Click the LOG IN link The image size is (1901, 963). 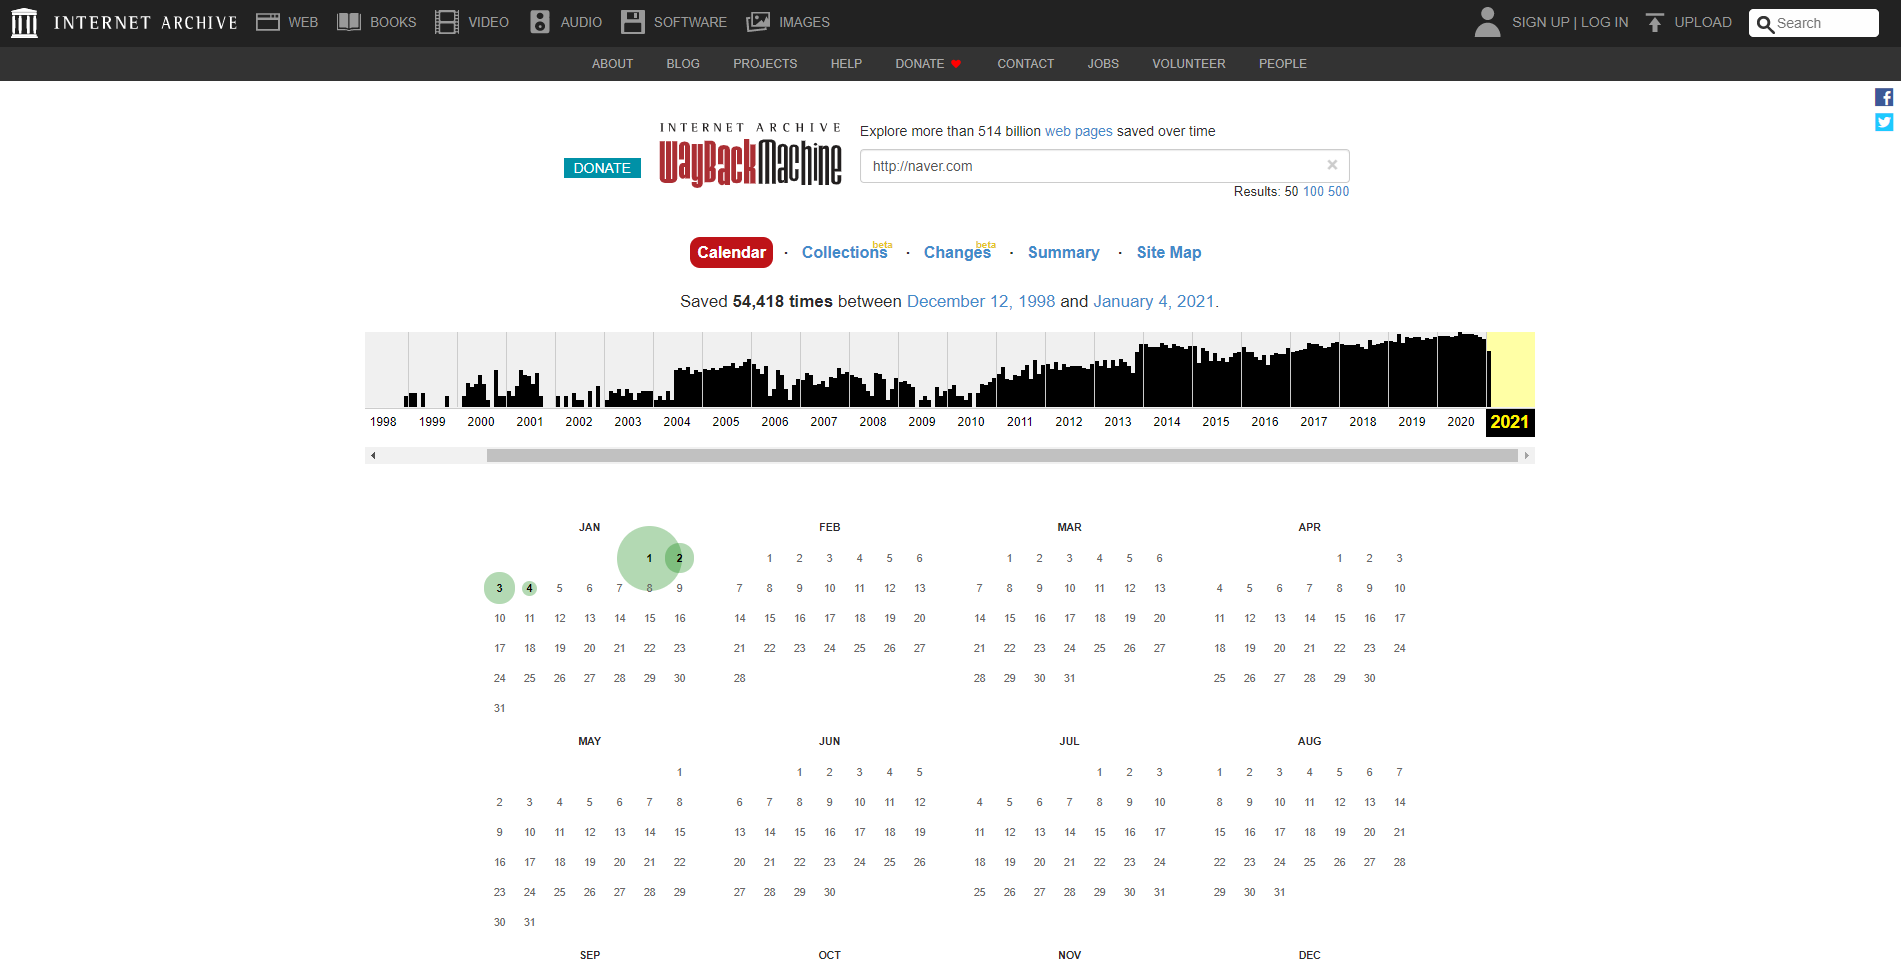tap(1604, 22)
